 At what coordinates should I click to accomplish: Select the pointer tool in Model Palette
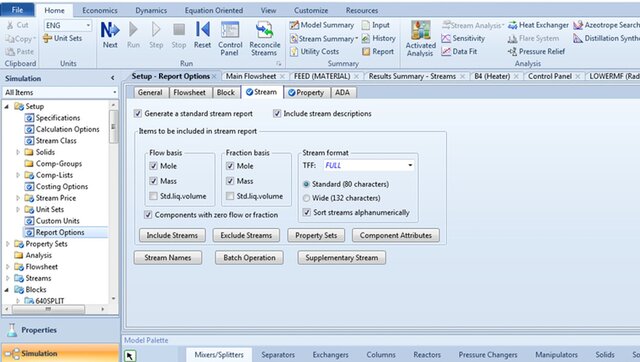[x=130, y=355]
